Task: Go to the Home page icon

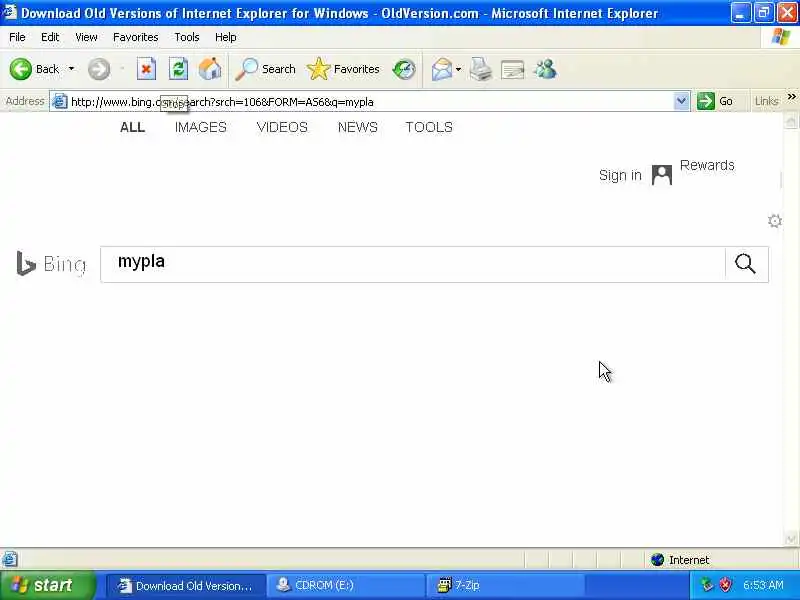Action: click(x=210, y=69)
